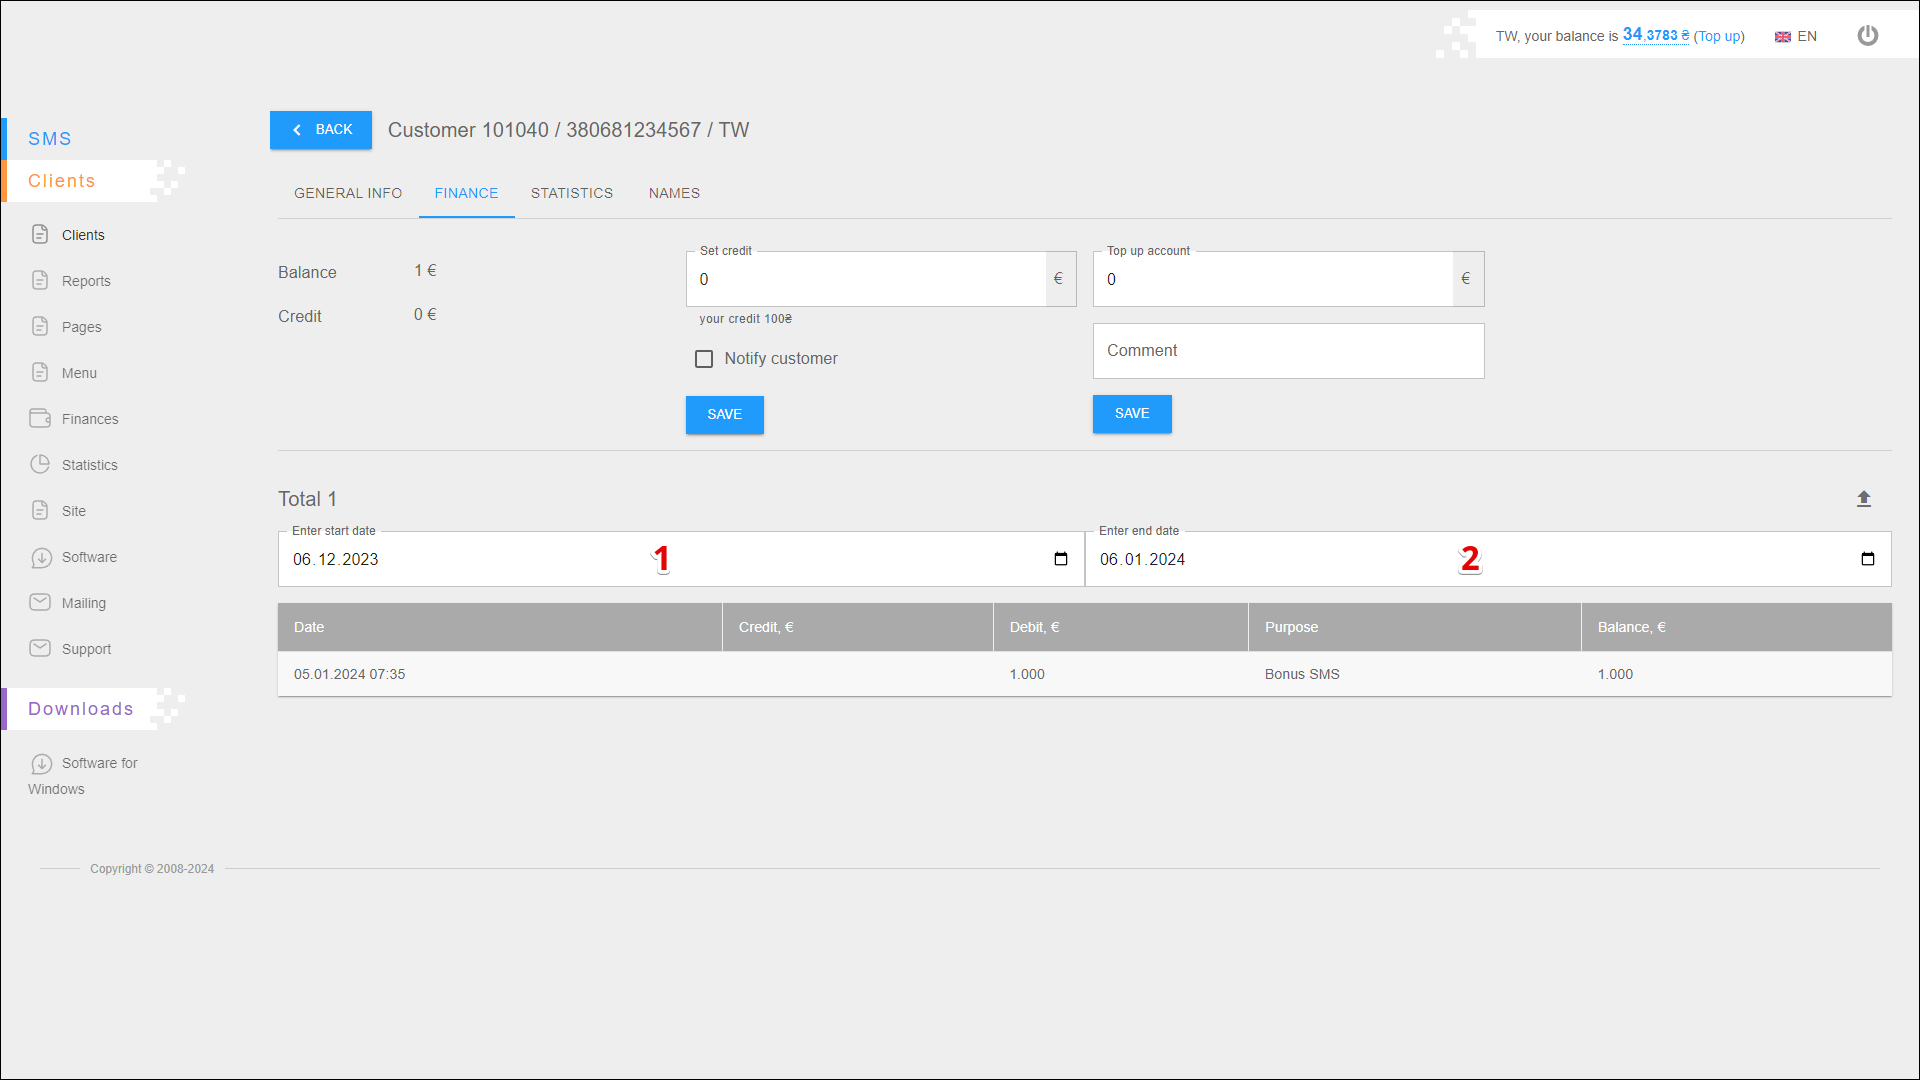1920x1080 pixels.
Task: Open the start date calendar picker
Action: click(1061, 559)
